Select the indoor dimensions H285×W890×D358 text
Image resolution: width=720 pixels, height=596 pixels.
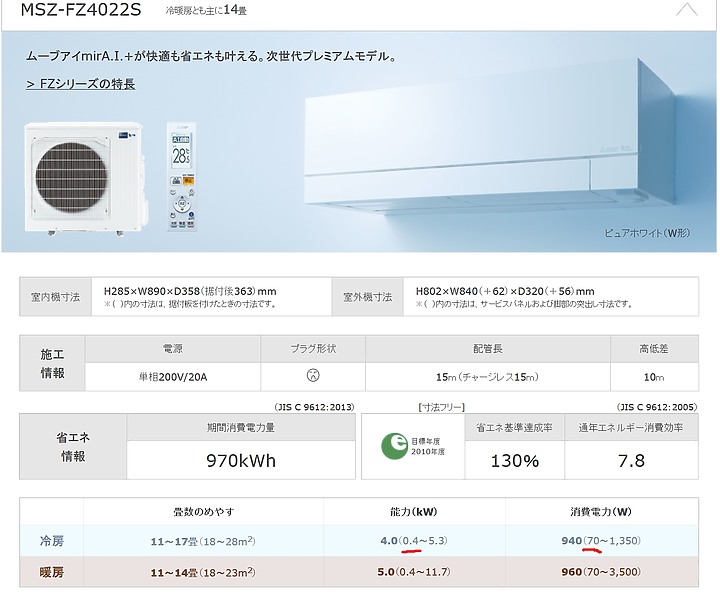pos(190,291)
